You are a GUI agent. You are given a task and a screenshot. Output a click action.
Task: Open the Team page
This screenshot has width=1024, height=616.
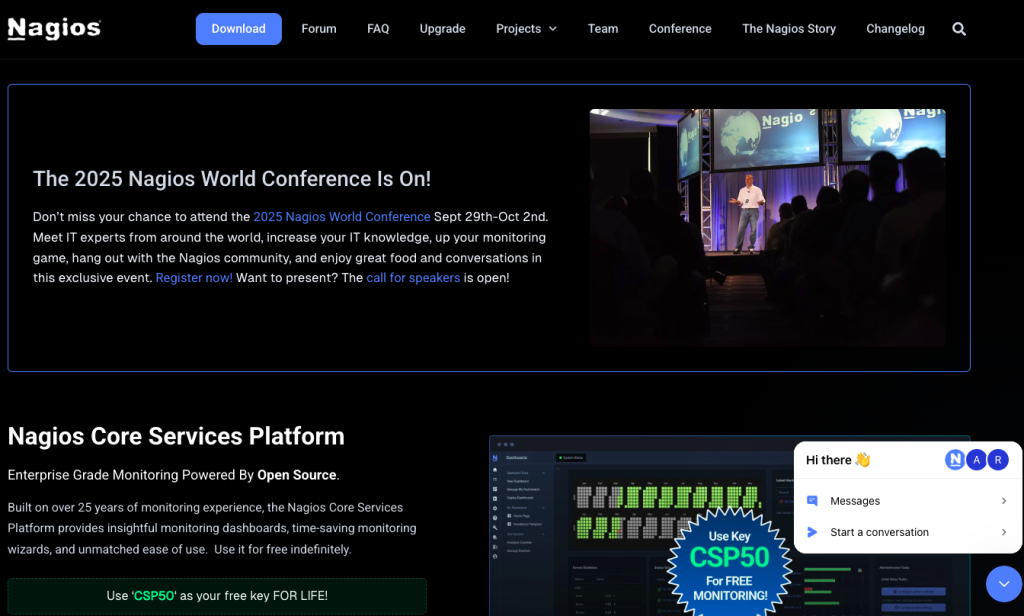pyautogui.click(x=603, y=29)
